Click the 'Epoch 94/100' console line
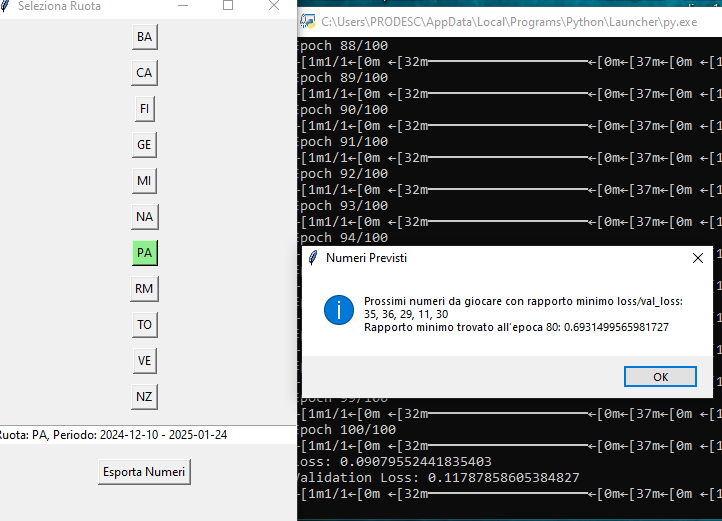 tap(343, 238)
